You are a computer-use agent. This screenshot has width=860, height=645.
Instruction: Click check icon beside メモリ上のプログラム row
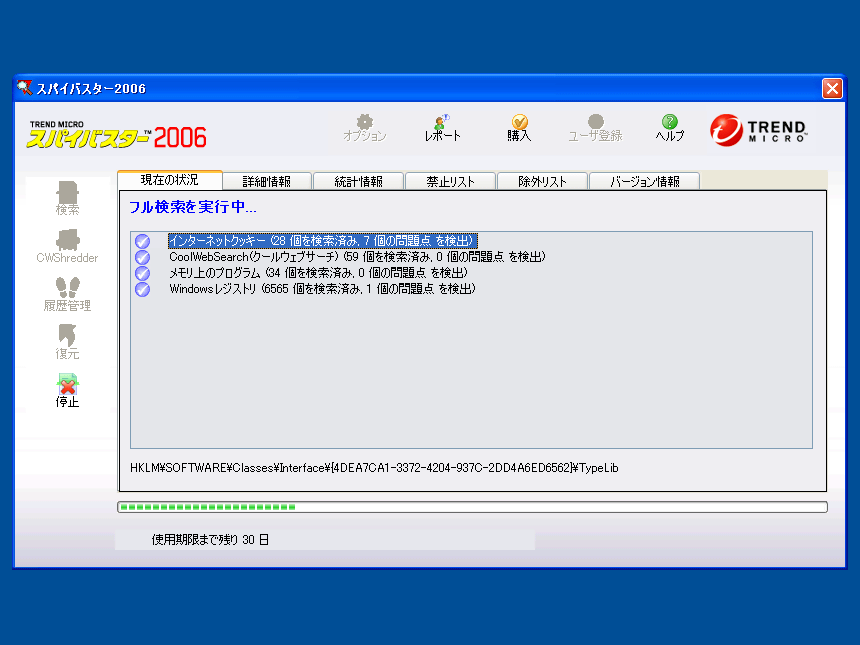coord(143,273)
